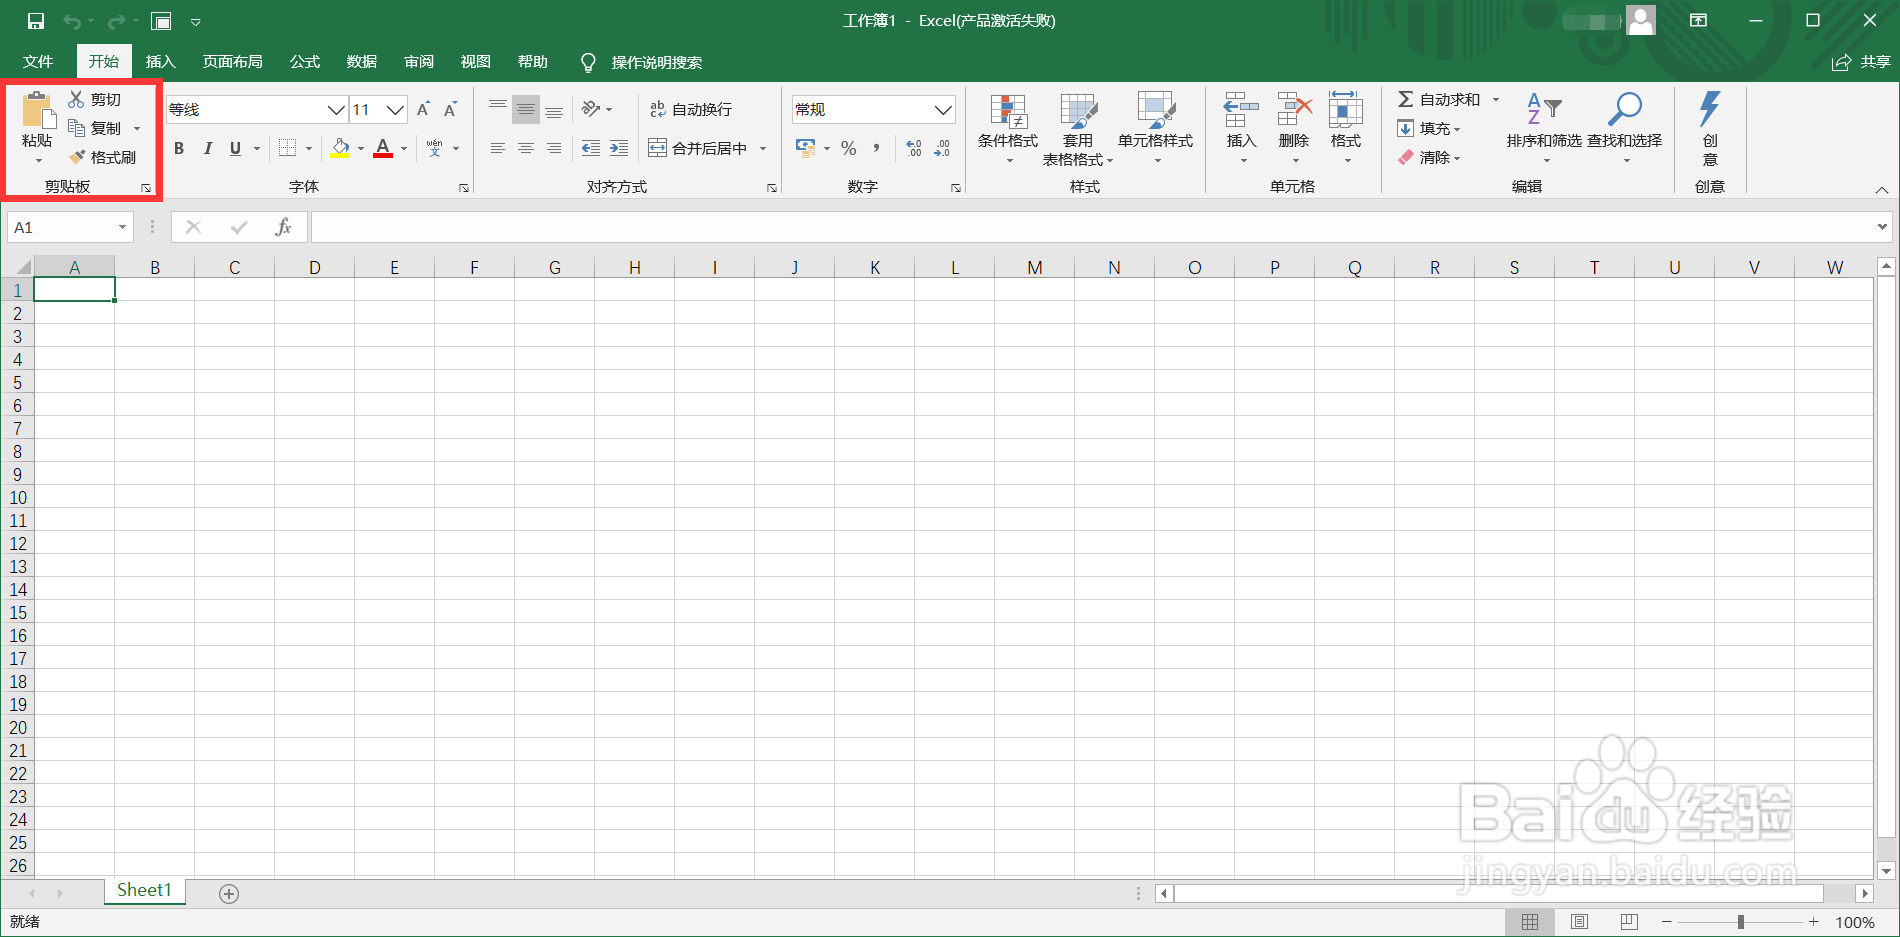Toggle underline formatting
Viewport: 1900px width, 937px height.
coord(236,148)
